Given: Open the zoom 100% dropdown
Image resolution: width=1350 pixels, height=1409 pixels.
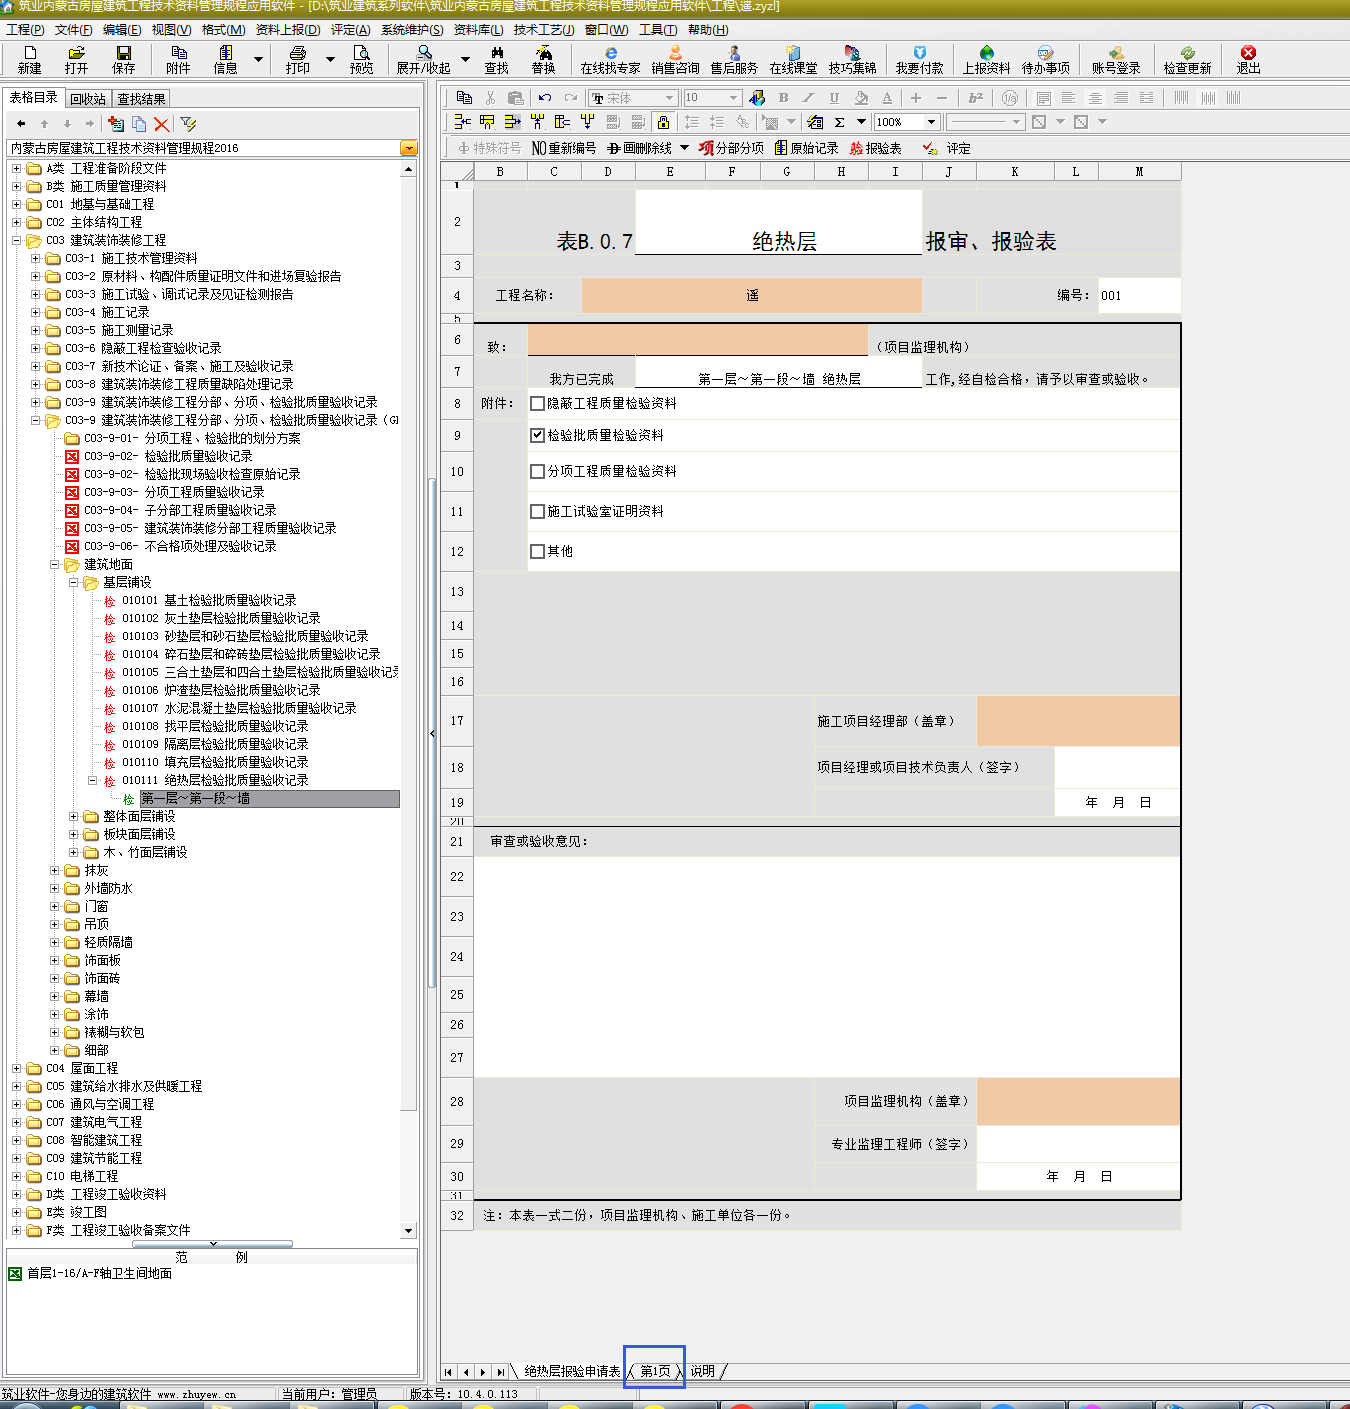Looking at the screenshot, I should tap(932, 122).
